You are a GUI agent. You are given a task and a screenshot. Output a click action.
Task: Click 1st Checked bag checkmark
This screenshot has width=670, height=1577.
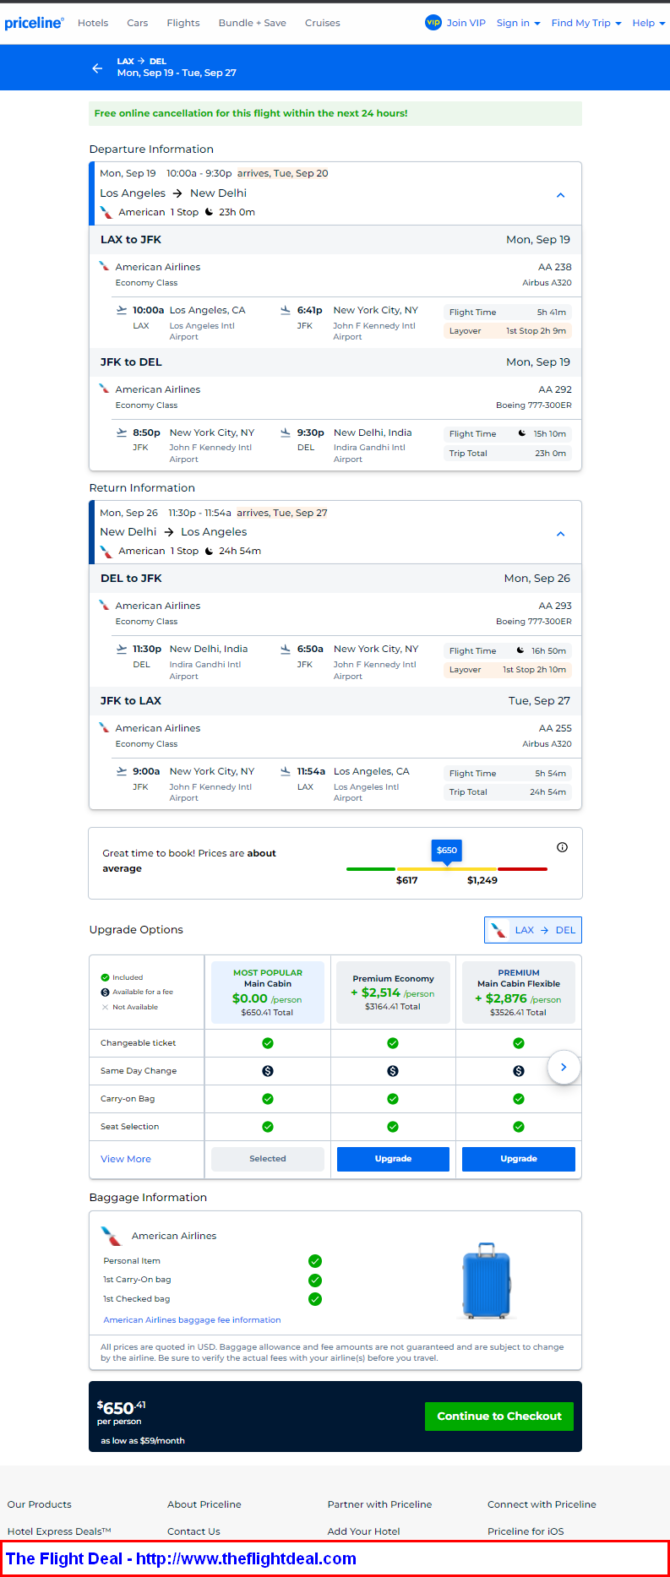click(315, 1299)
